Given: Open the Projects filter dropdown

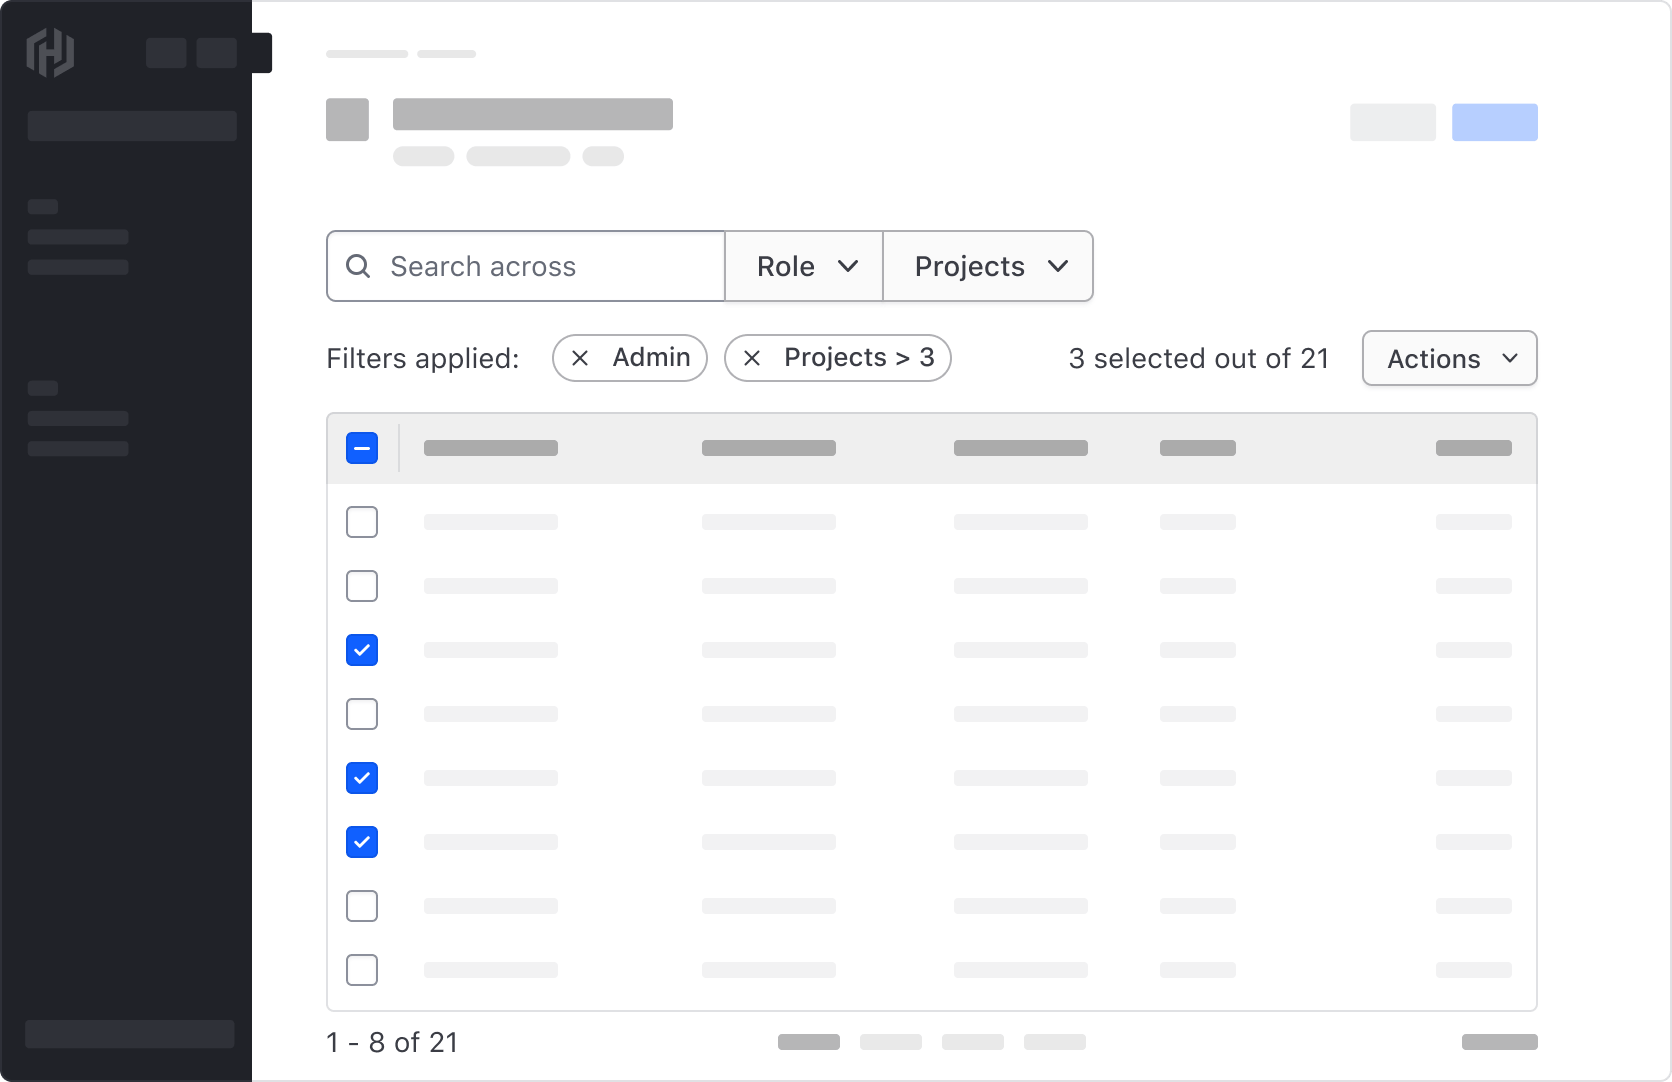Looking at the screenshot, I should (x=987, y=266).
